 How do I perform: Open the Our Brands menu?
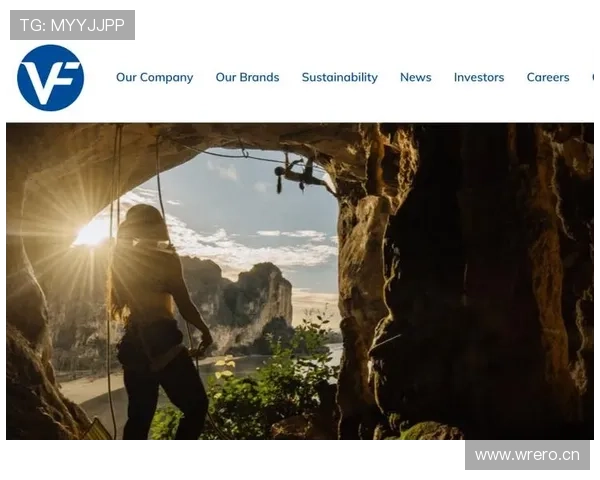pyautogui.click(x=247, y=77)
